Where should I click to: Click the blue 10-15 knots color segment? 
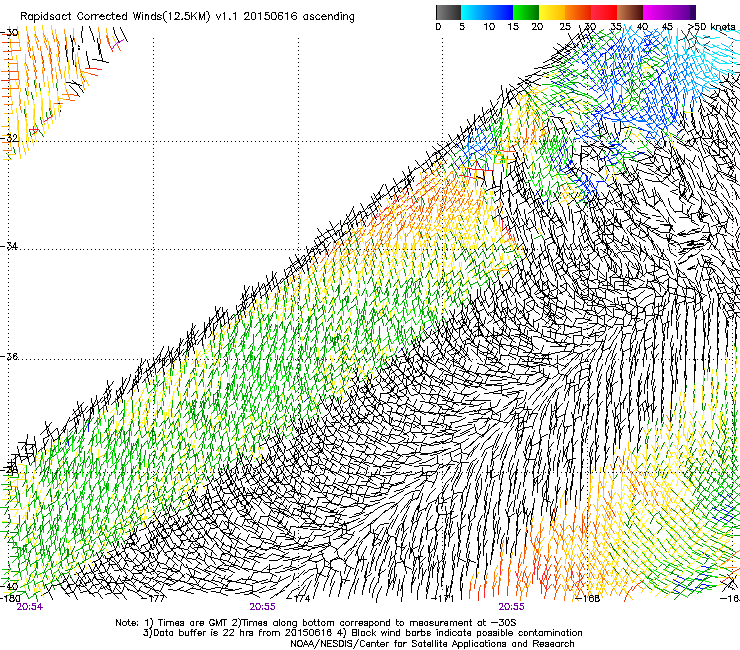(x=499, y=12)
